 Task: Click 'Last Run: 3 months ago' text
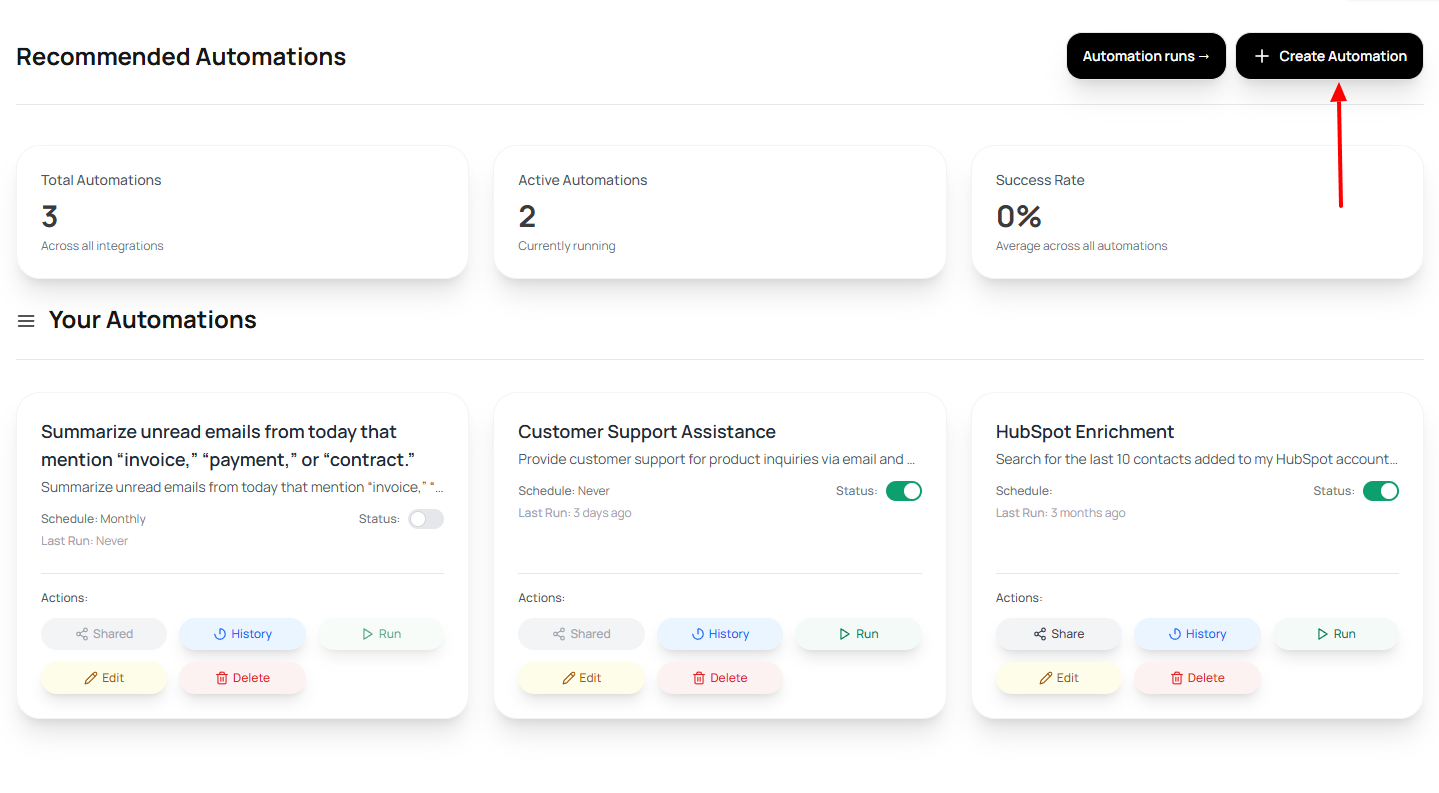pos(1061,513)
